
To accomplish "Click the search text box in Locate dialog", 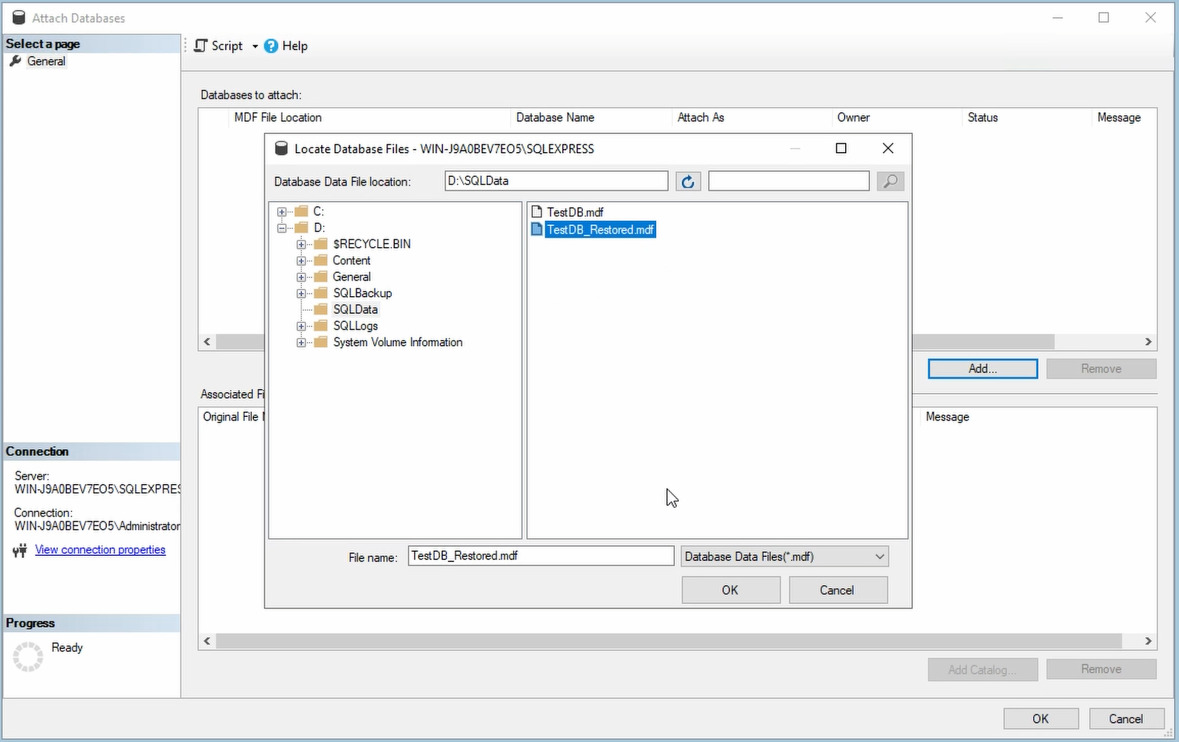I will pyautogui.click(x=789, y=181).
